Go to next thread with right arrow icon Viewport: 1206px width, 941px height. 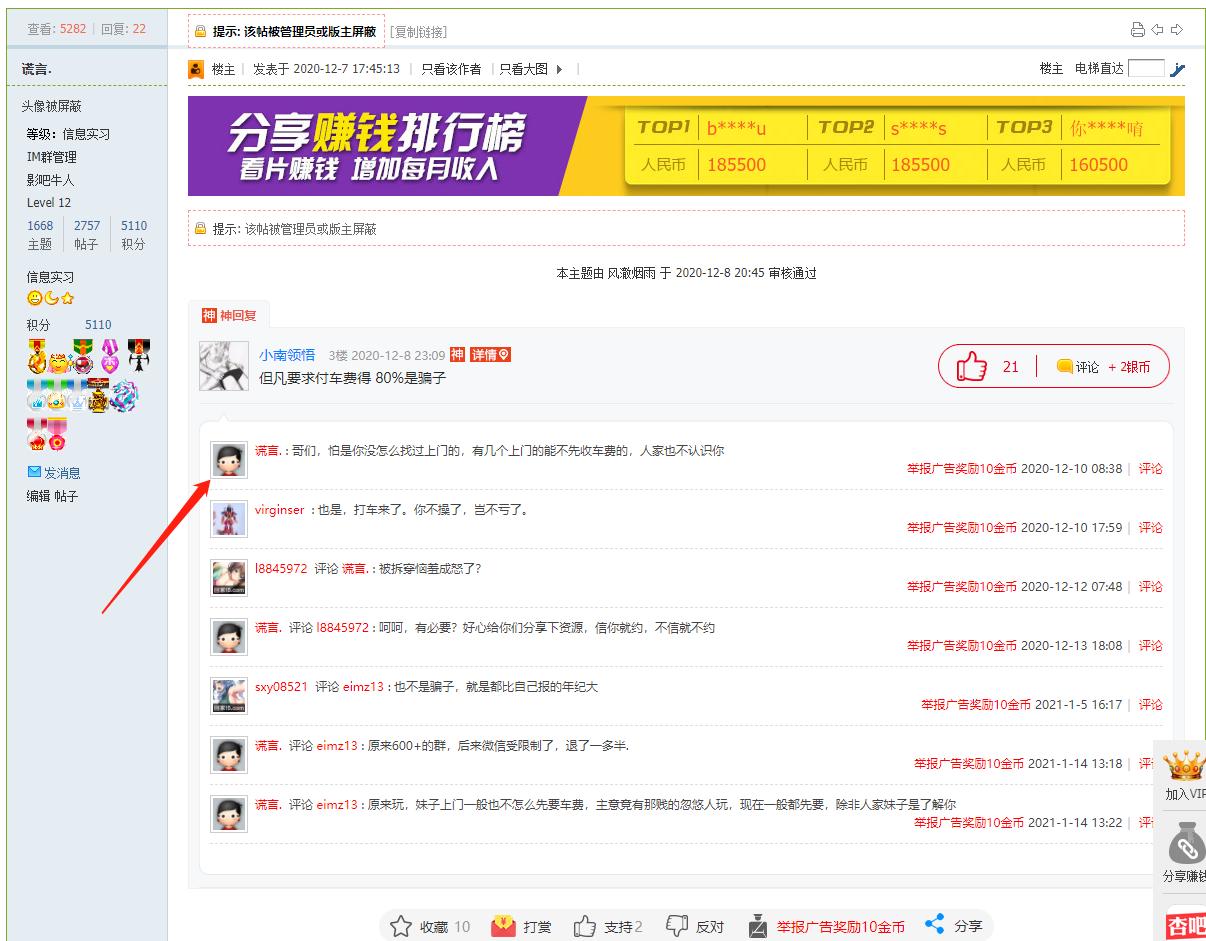point(1177,30)
